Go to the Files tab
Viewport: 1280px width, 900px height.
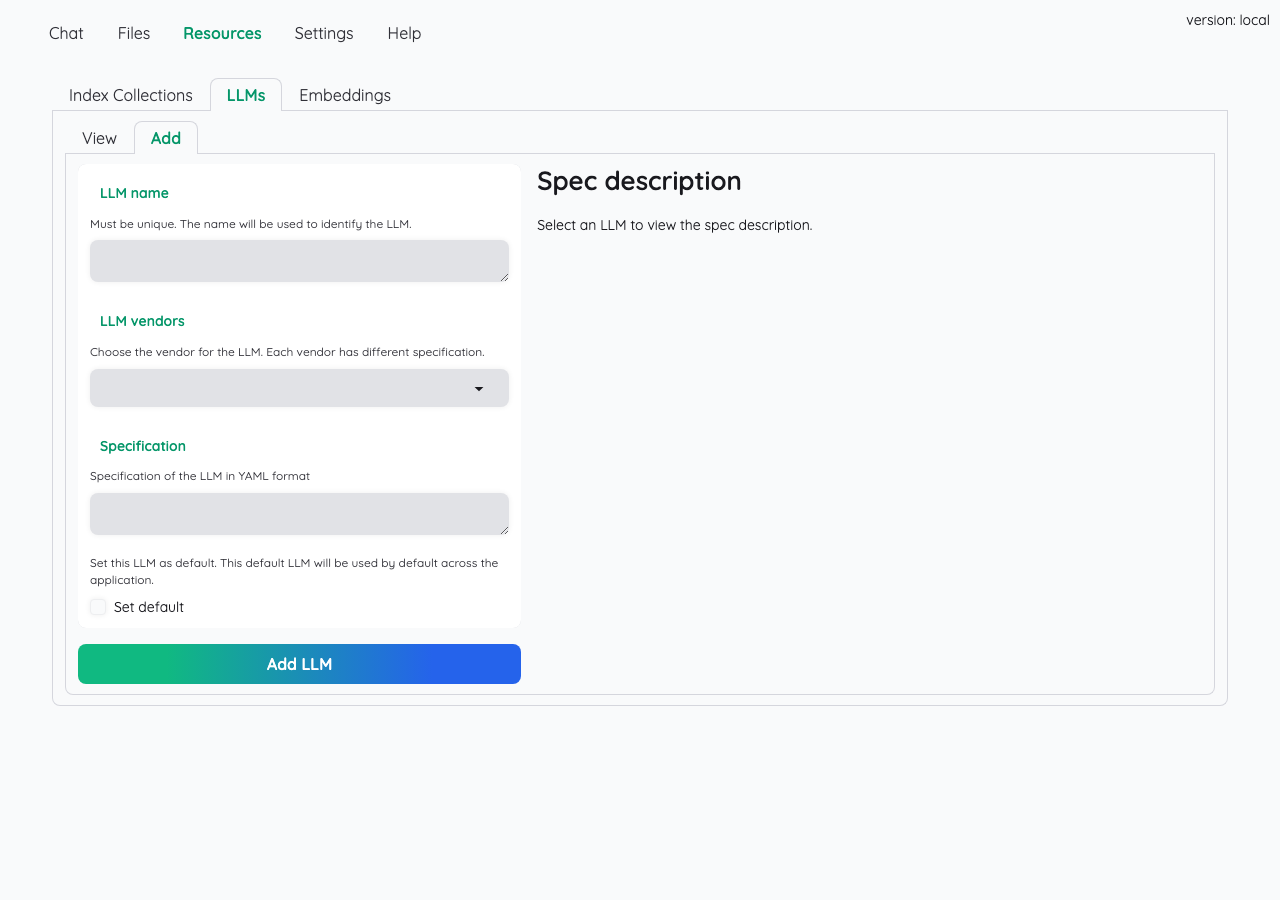pyautogui.click(x=134, y=33)
